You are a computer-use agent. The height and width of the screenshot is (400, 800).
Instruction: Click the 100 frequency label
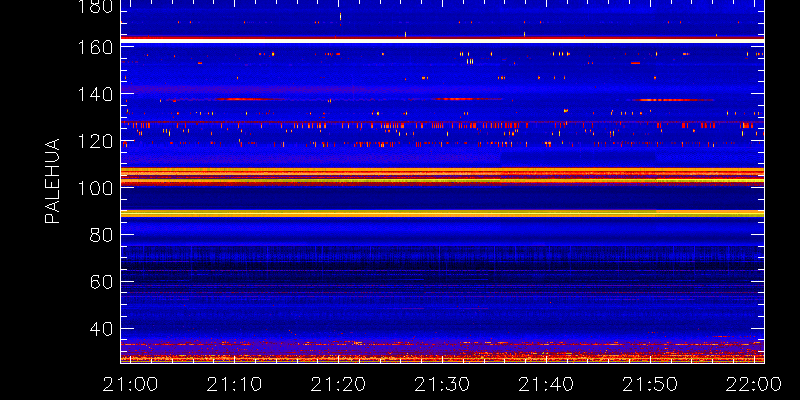pyautogui.click(x=95, y=188)
